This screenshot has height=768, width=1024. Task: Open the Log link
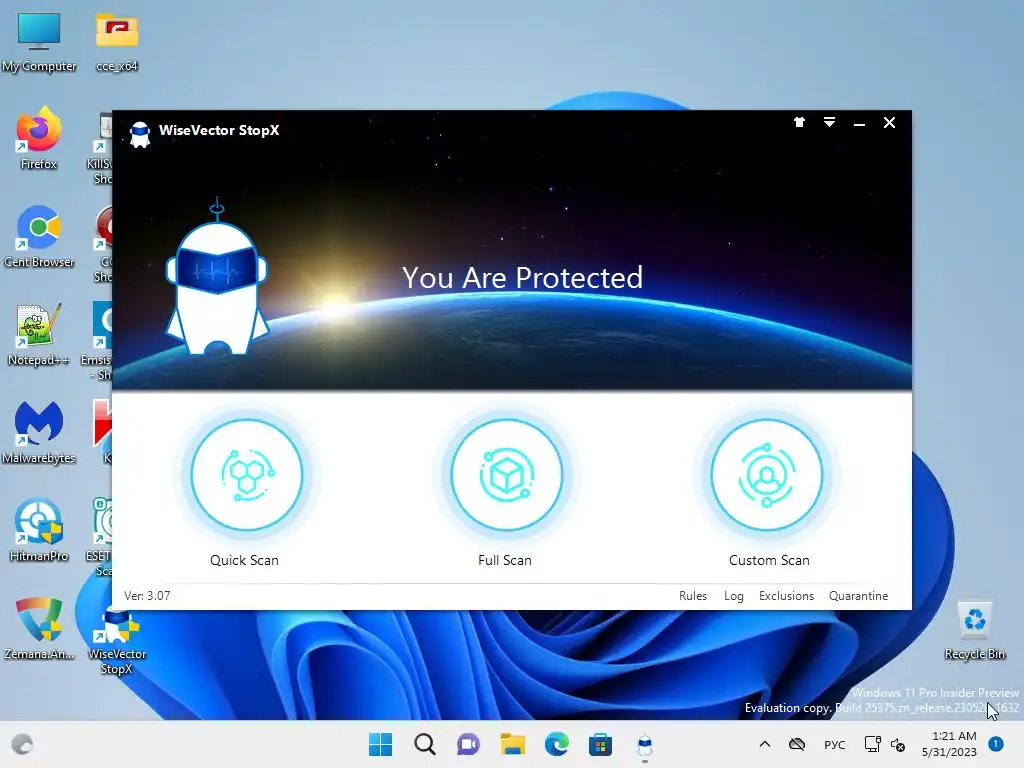pos(733,596)
